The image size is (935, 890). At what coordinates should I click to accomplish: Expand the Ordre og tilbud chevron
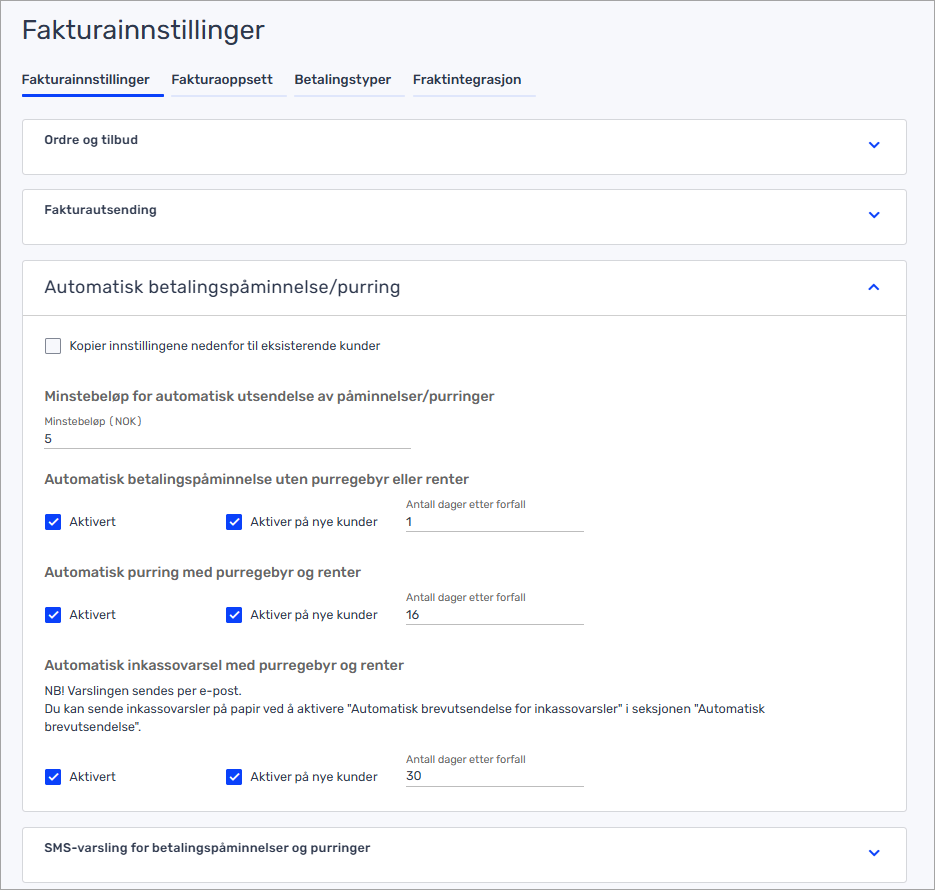[x=873, y=145]
